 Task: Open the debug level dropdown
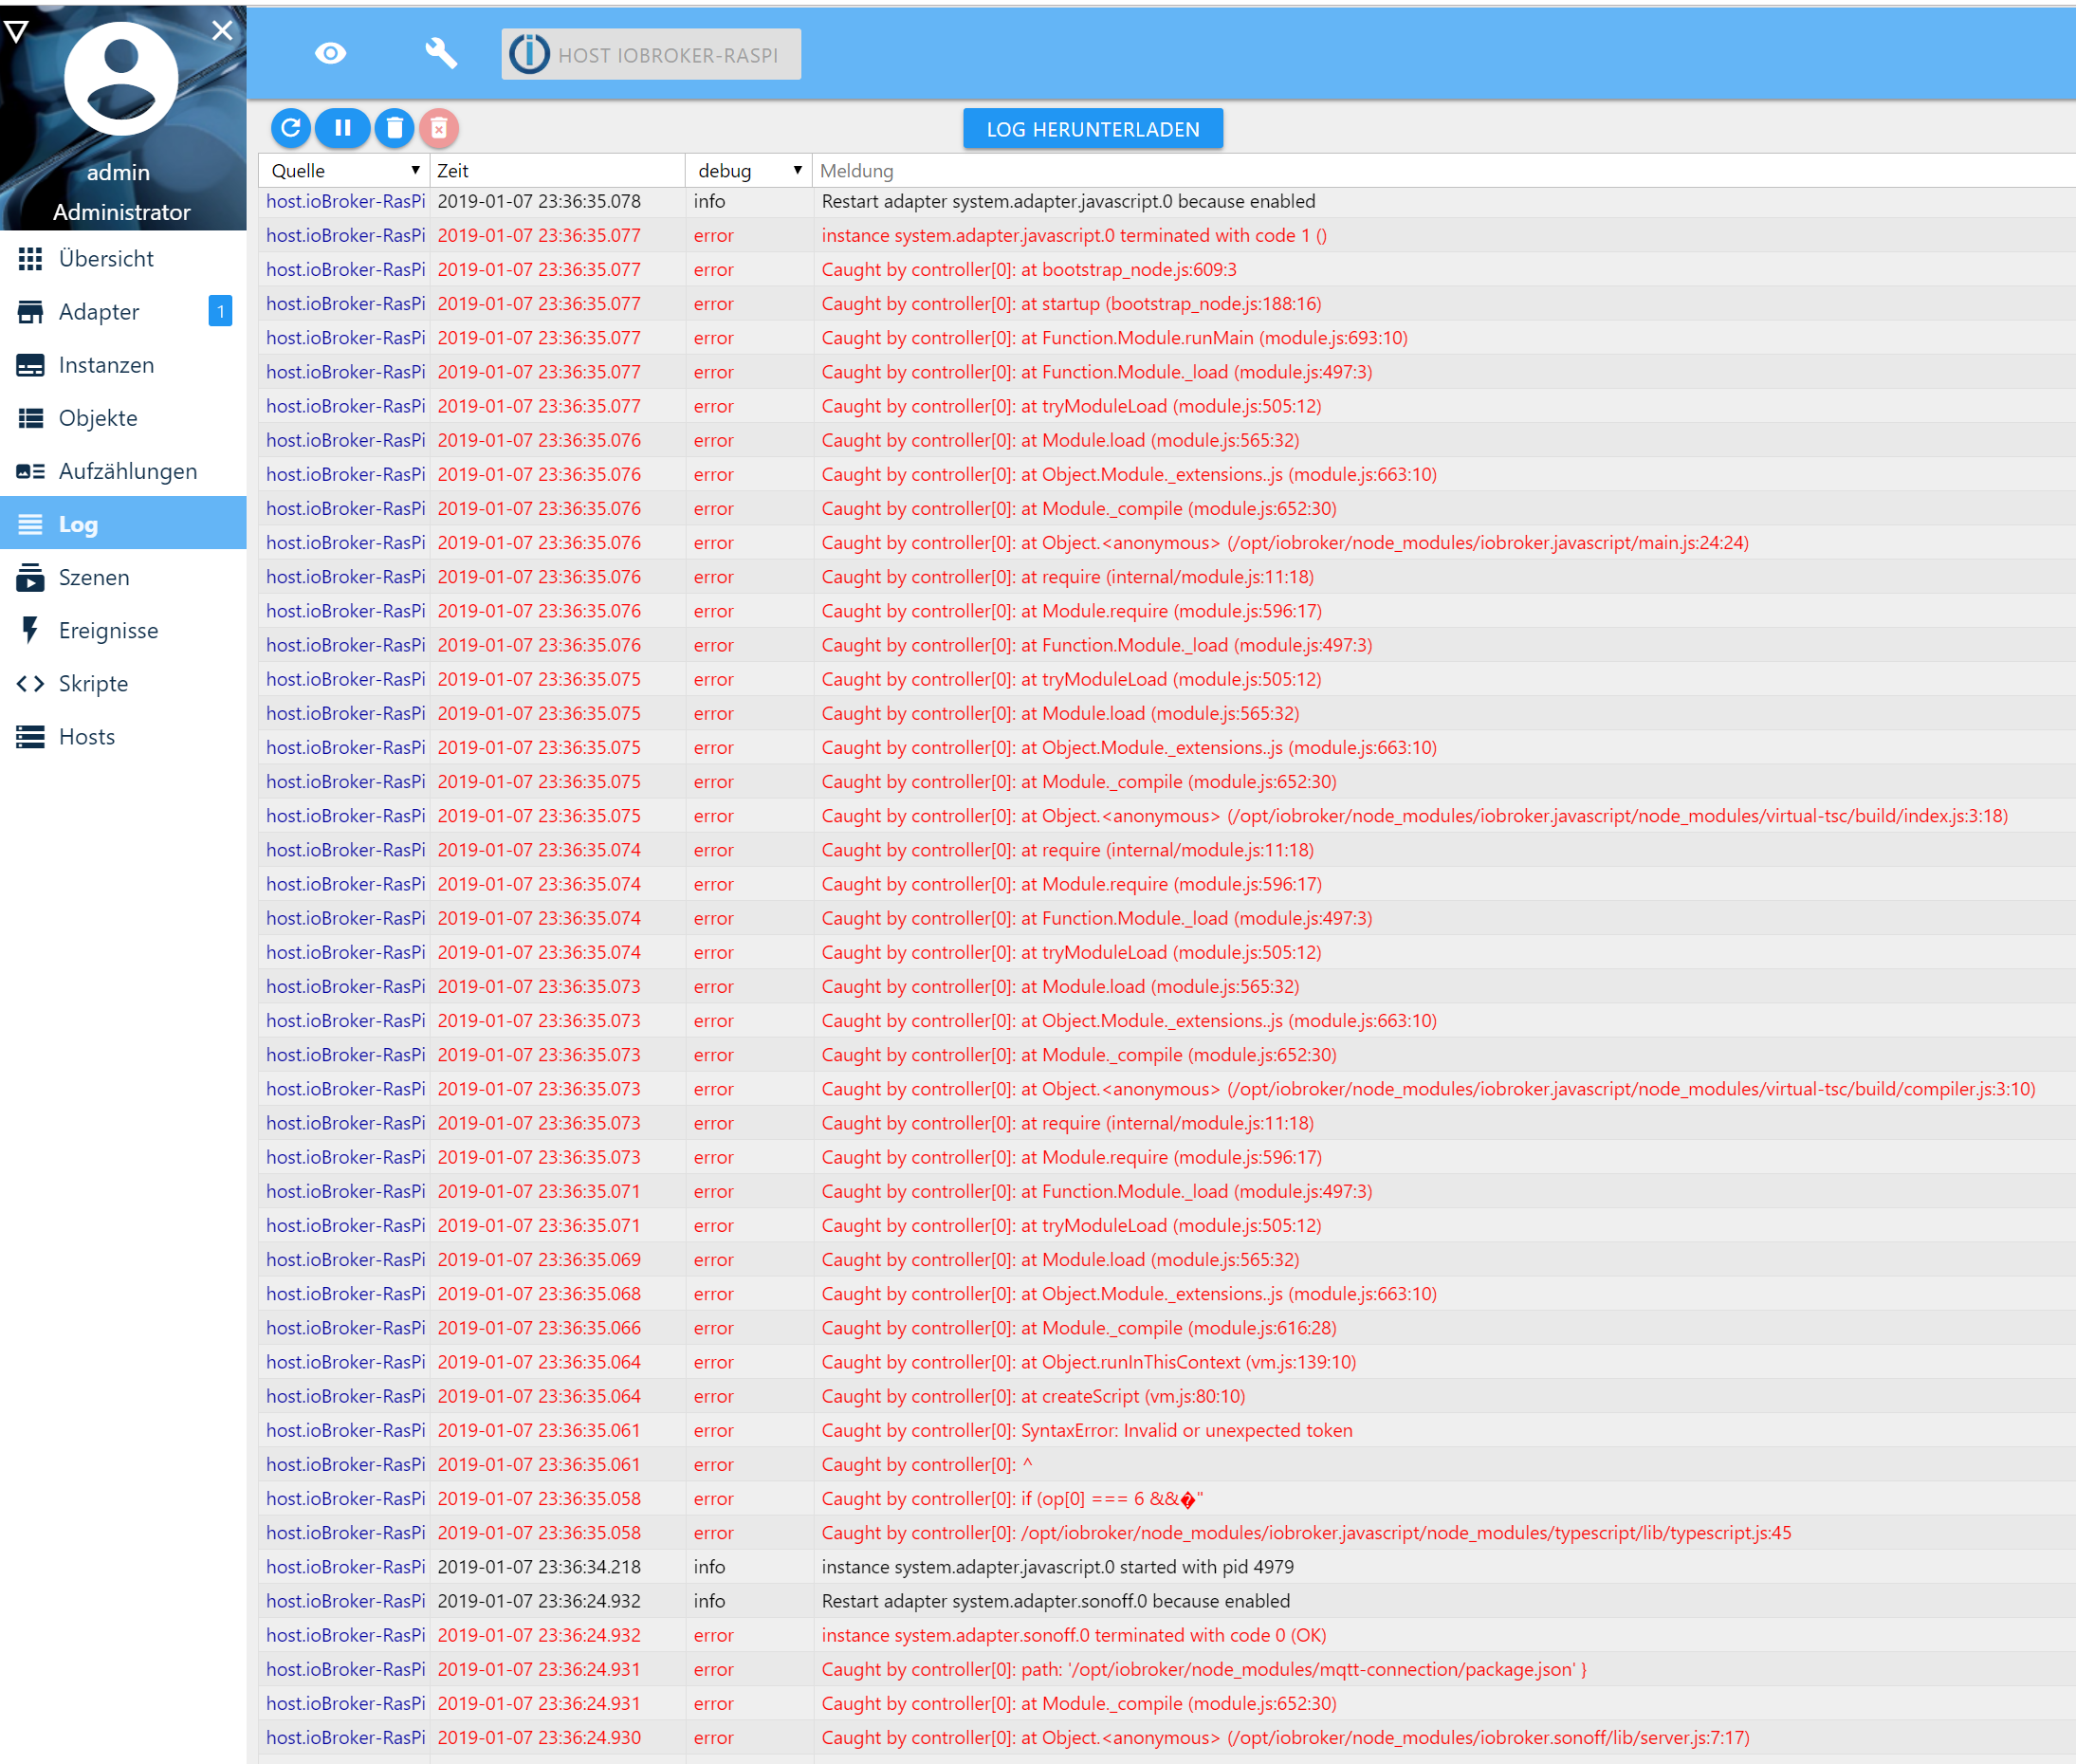(749, 171)
